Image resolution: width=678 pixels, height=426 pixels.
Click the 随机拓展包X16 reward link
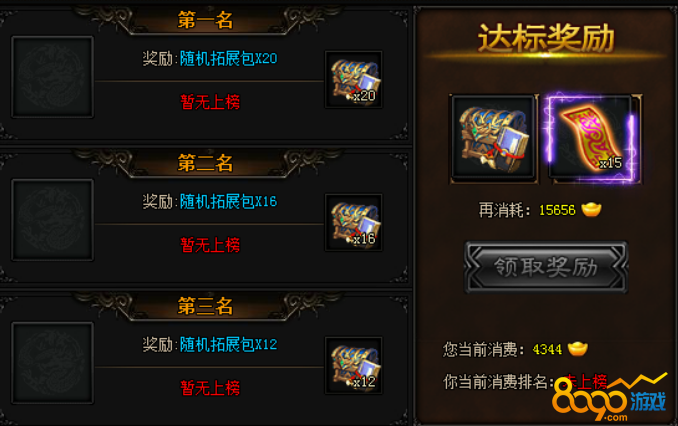(228, 202)
